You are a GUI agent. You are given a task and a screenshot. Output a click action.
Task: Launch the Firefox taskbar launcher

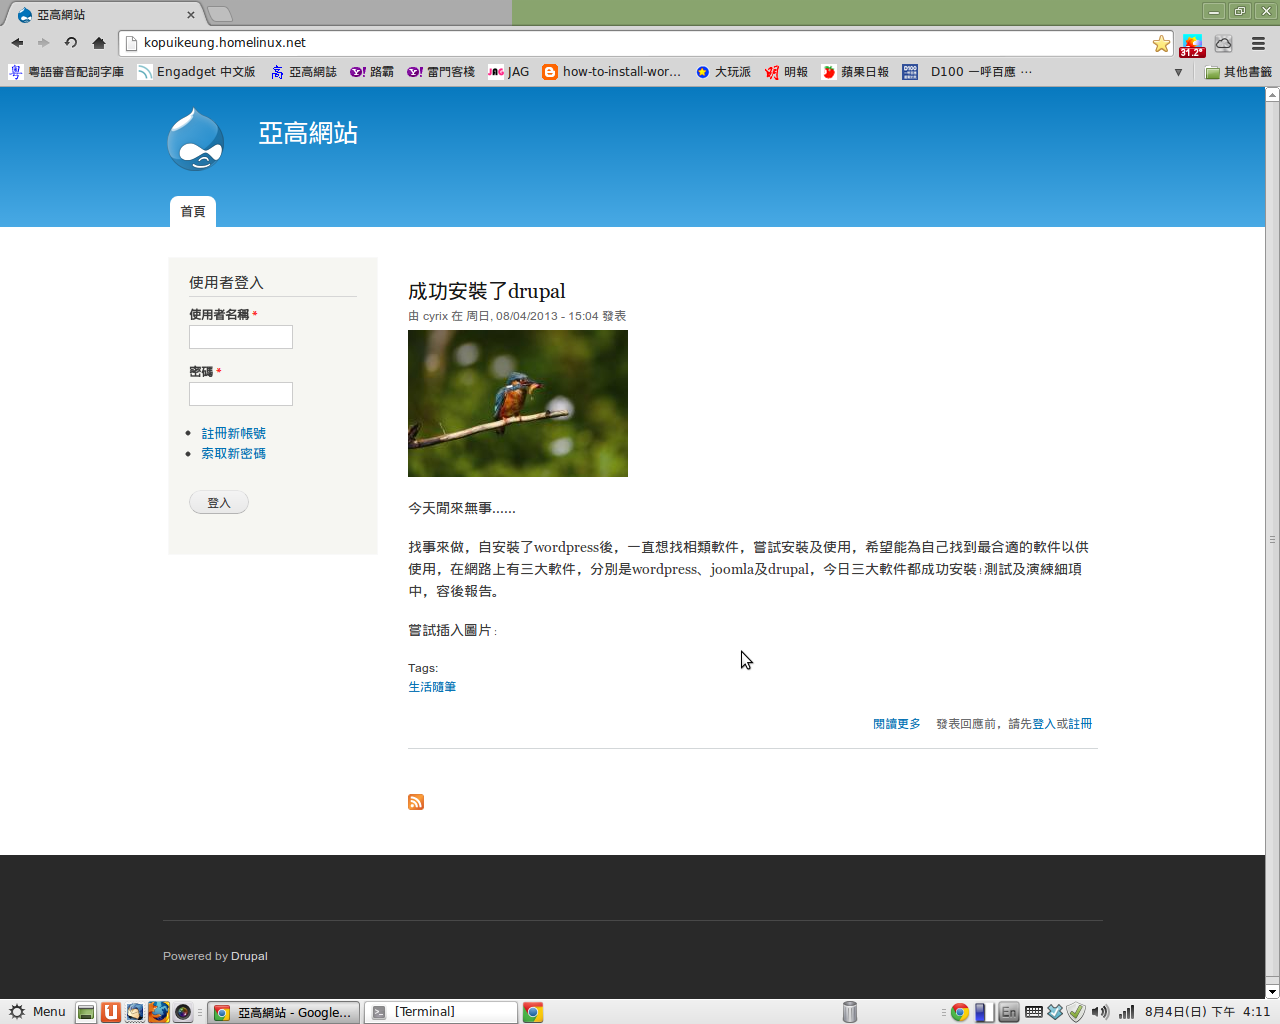click(158, 1012)
